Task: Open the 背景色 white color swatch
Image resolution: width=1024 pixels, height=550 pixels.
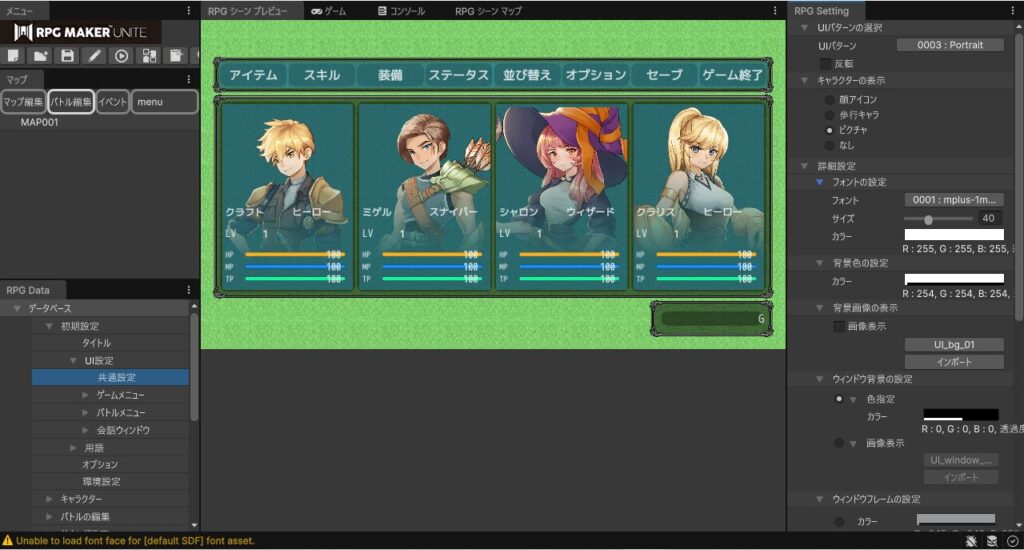Action: click(x=954, y=279)
